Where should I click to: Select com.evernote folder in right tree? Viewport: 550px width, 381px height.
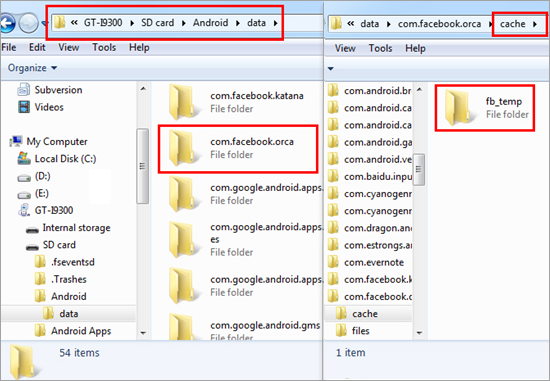click(365, 262)
